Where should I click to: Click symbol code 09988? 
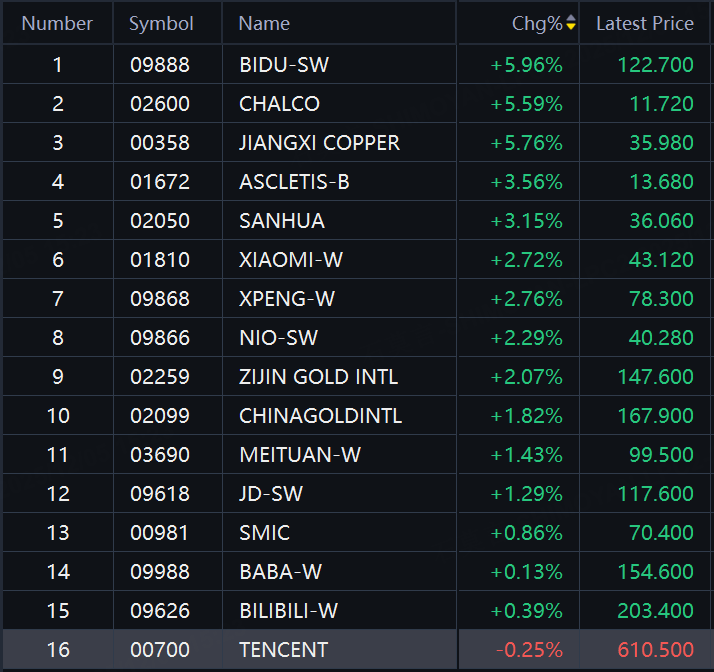pos(160,572)
